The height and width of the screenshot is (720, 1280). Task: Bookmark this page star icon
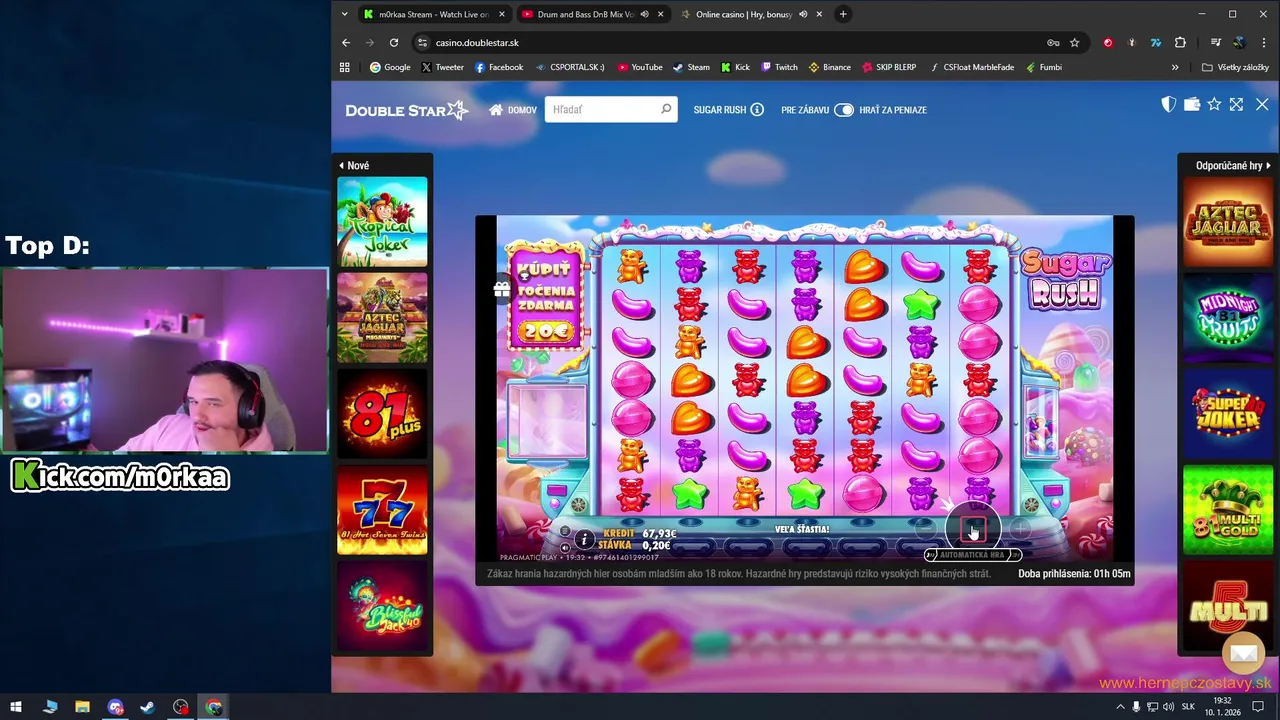pyautogui.click(x=1075, y=43)
